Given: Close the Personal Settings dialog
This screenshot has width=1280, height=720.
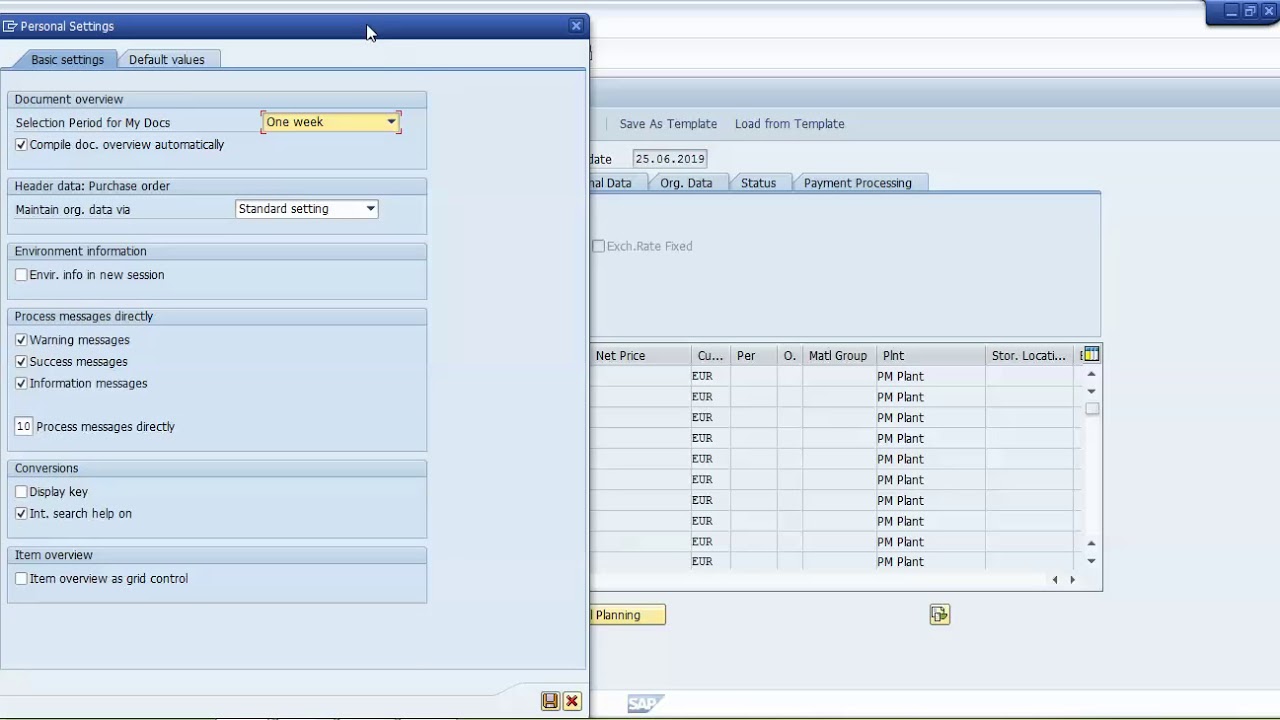Looking at the screenshot, I should (x=576, y=26).
